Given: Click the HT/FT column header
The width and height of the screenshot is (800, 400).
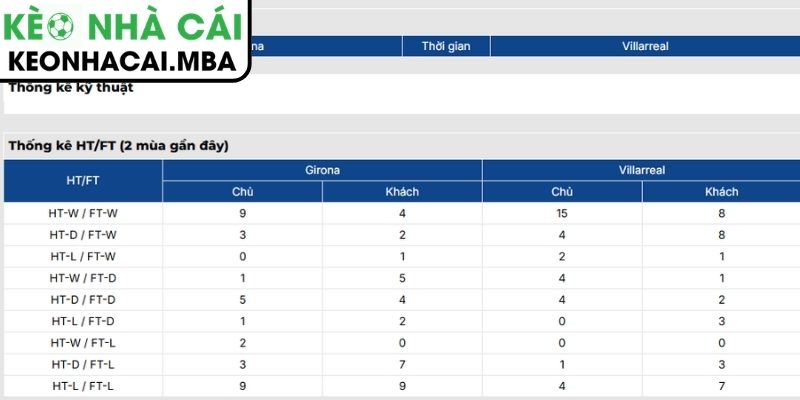Looking at the screenshot, I should point(83,180).
